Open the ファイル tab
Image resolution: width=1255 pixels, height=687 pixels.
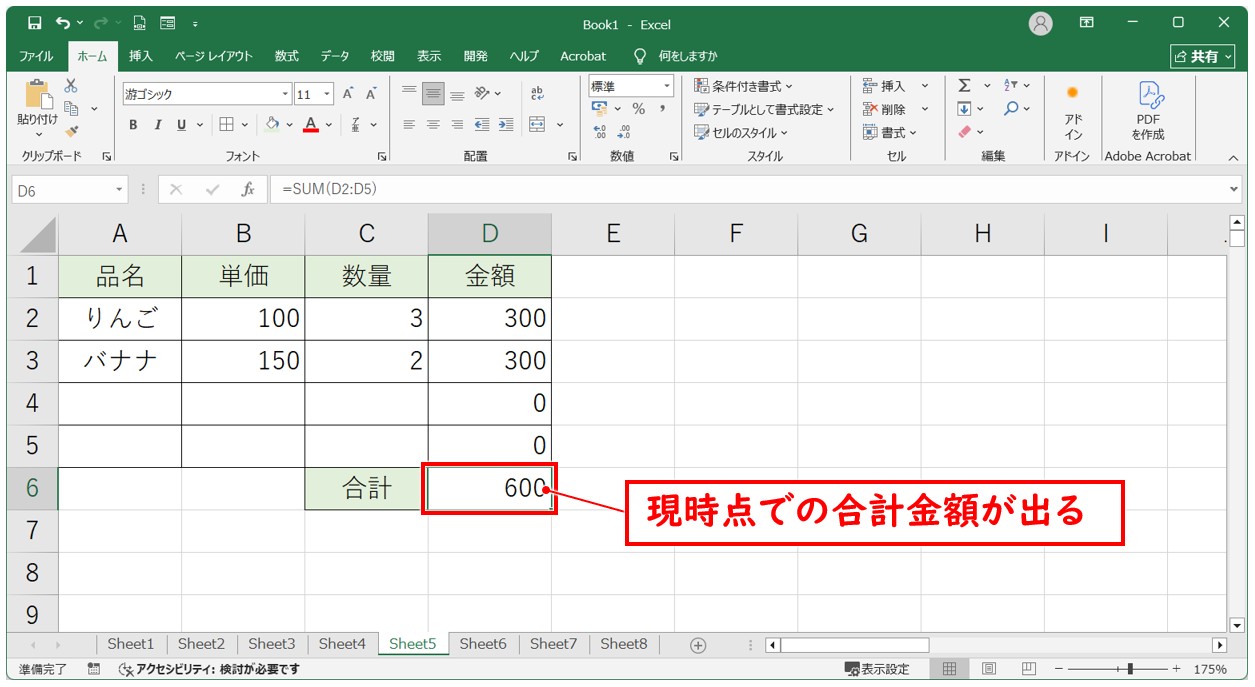click(37, 56)
